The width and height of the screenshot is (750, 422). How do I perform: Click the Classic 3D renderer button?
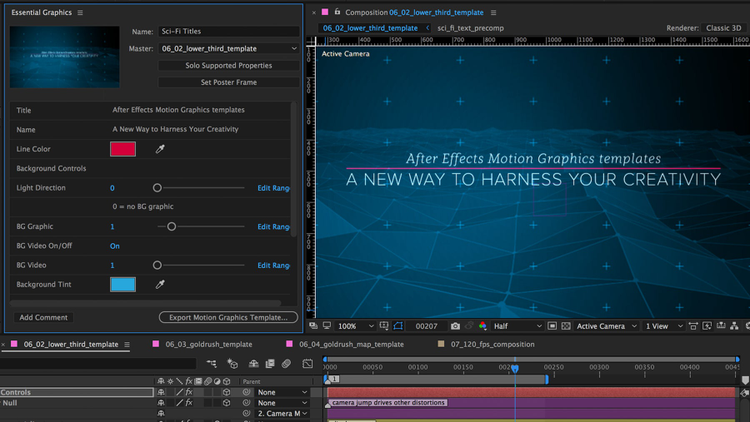click(723, 28)
